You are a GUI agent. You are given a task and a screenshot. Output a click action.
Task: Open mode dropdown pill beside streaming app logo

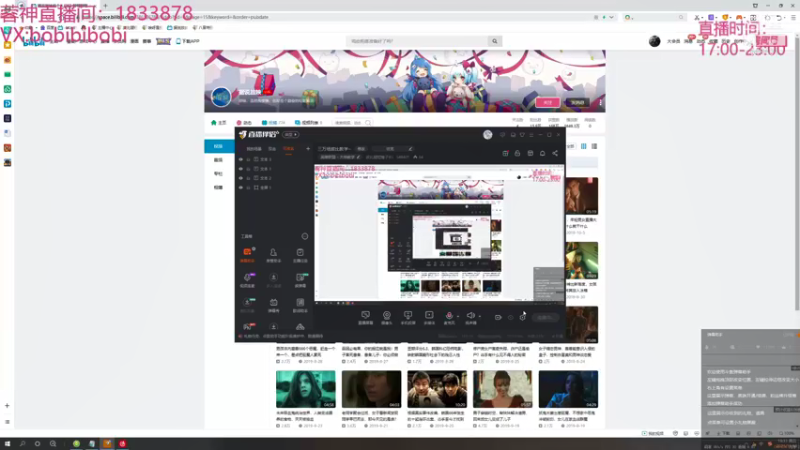(291, 135)
